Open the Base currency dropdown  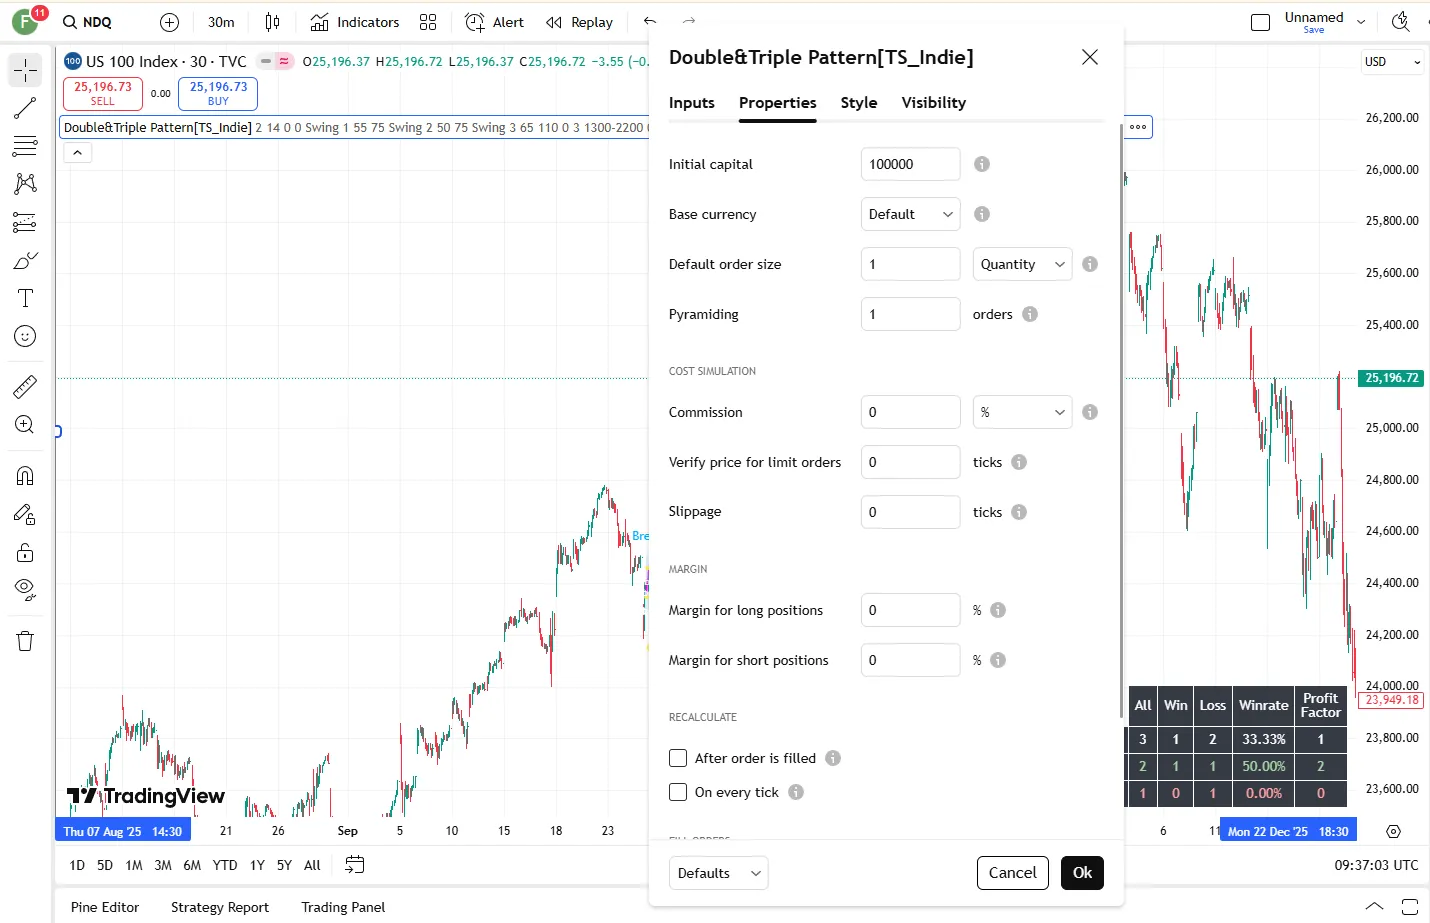(x=910, y=214)
